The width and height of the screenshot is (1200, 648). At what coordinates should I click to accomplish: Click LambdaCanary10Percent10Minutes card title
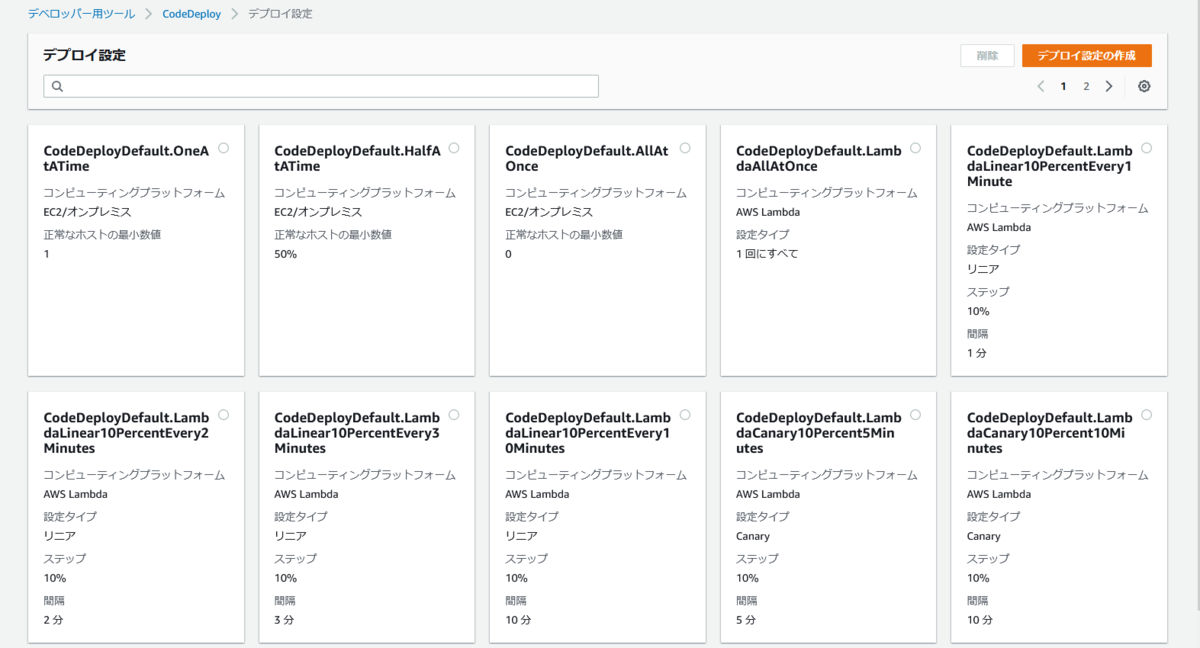(x=1050, y=432)
